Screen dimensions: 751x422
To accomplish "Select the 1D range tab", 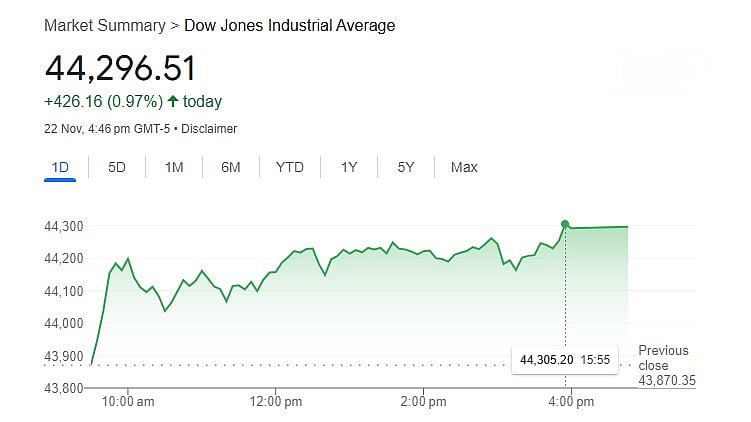I will click(x=60, y=167).
